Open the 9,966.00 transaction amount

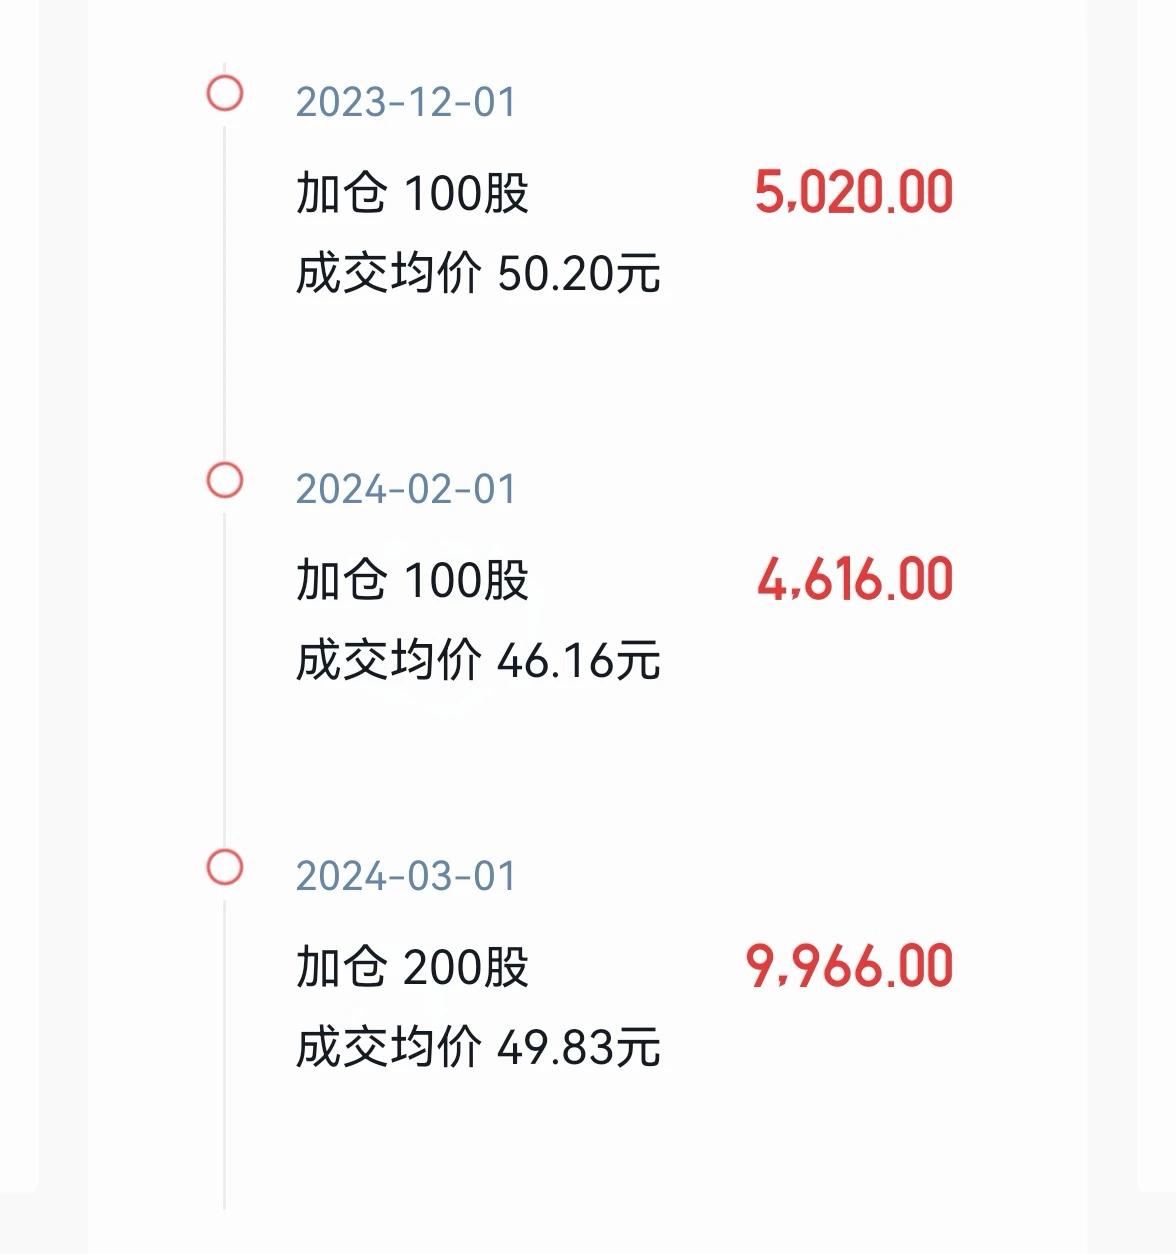(x=850, y=967)
